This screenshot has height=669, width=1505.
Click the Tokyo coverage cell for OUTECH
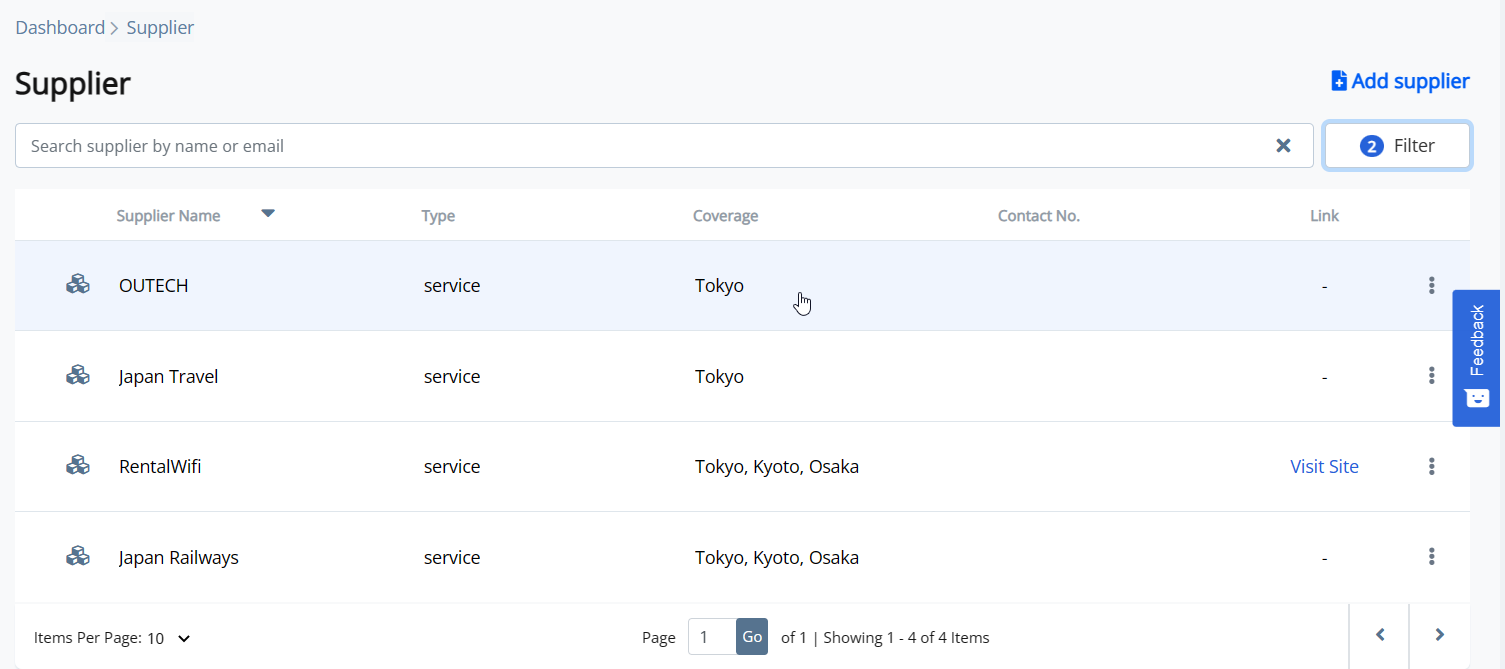click(719, 286)
